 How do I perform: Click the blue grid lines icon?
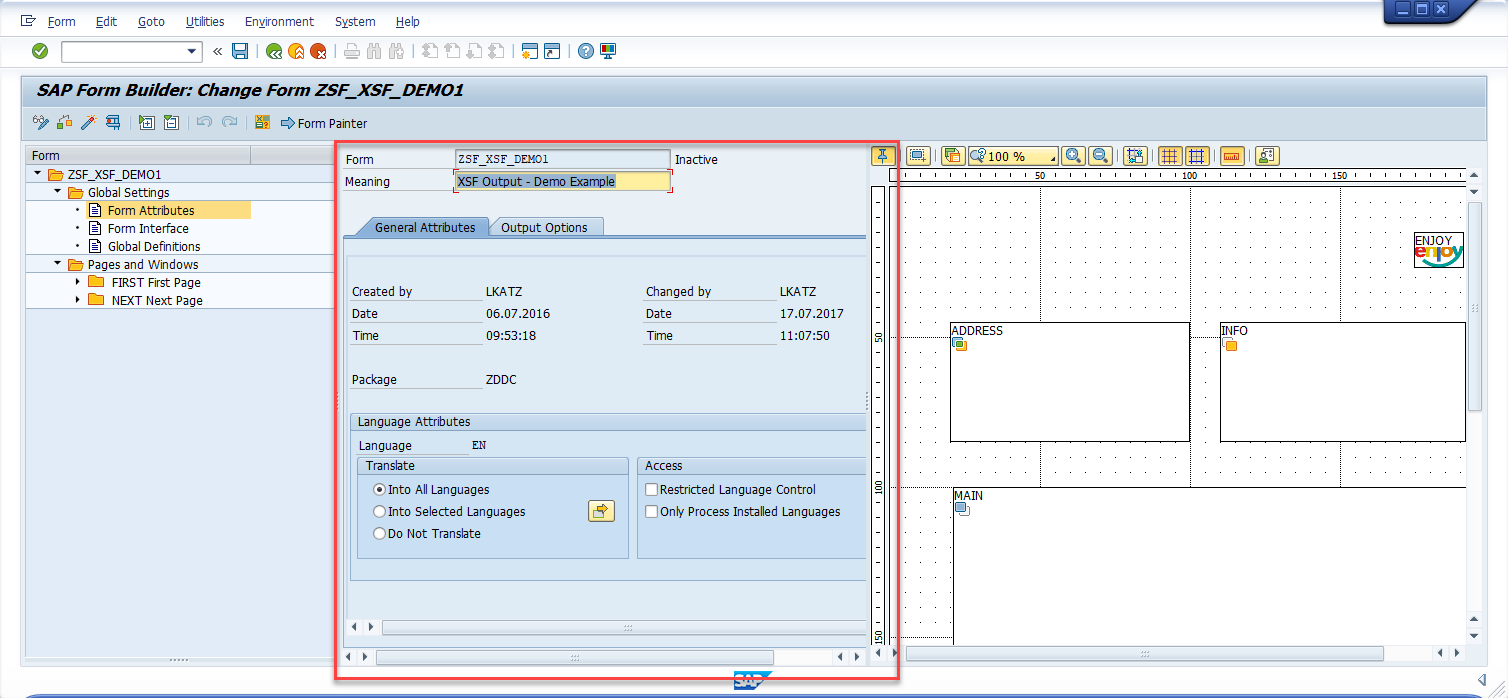[x=1196, y=156]
